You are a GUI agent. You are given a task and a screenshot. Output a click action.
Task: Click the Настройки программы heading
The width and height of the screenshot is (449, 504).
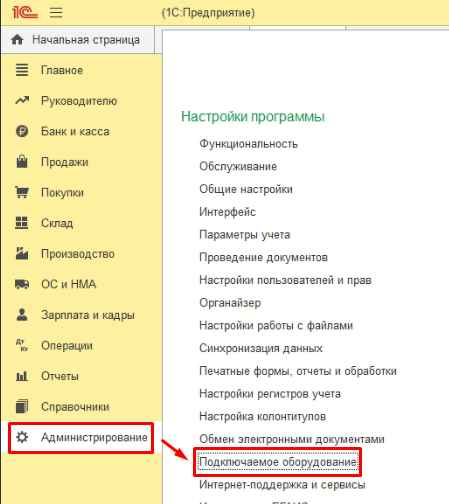[253, 117]
